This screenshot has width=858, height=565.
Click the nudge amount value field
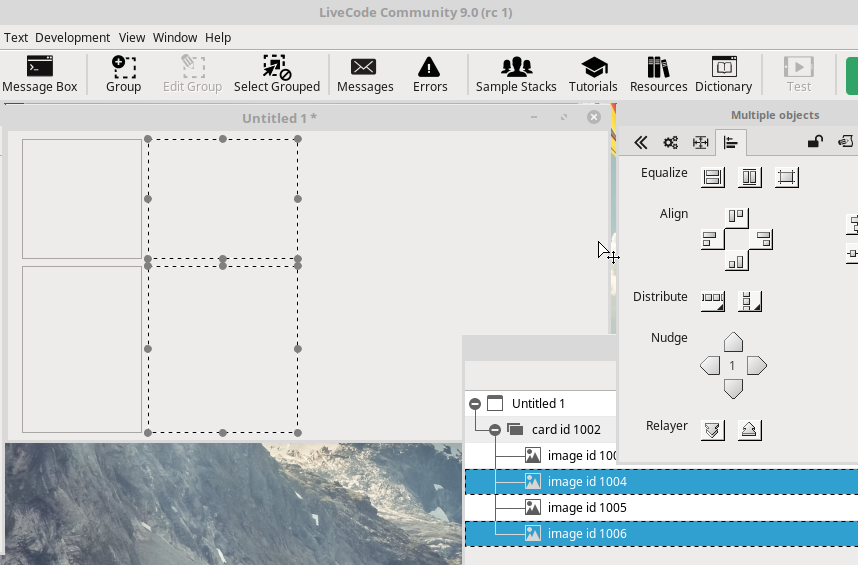click(x=733, y=366)
